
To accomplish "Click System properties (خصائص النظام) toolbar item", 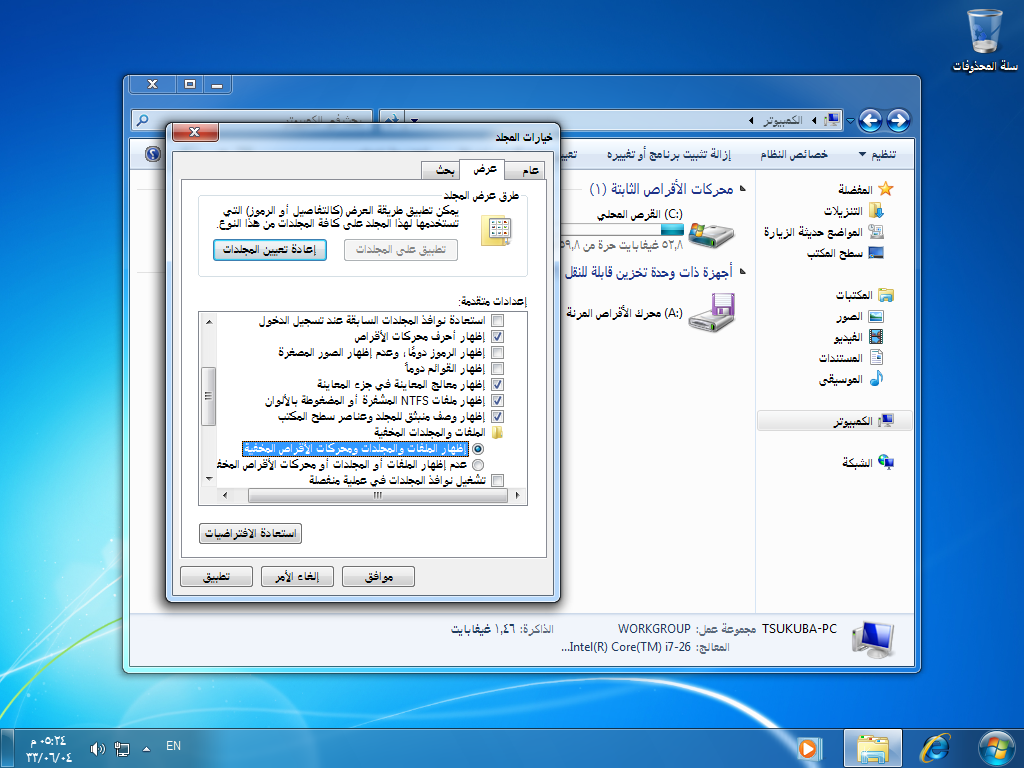I will coord(793,154).
